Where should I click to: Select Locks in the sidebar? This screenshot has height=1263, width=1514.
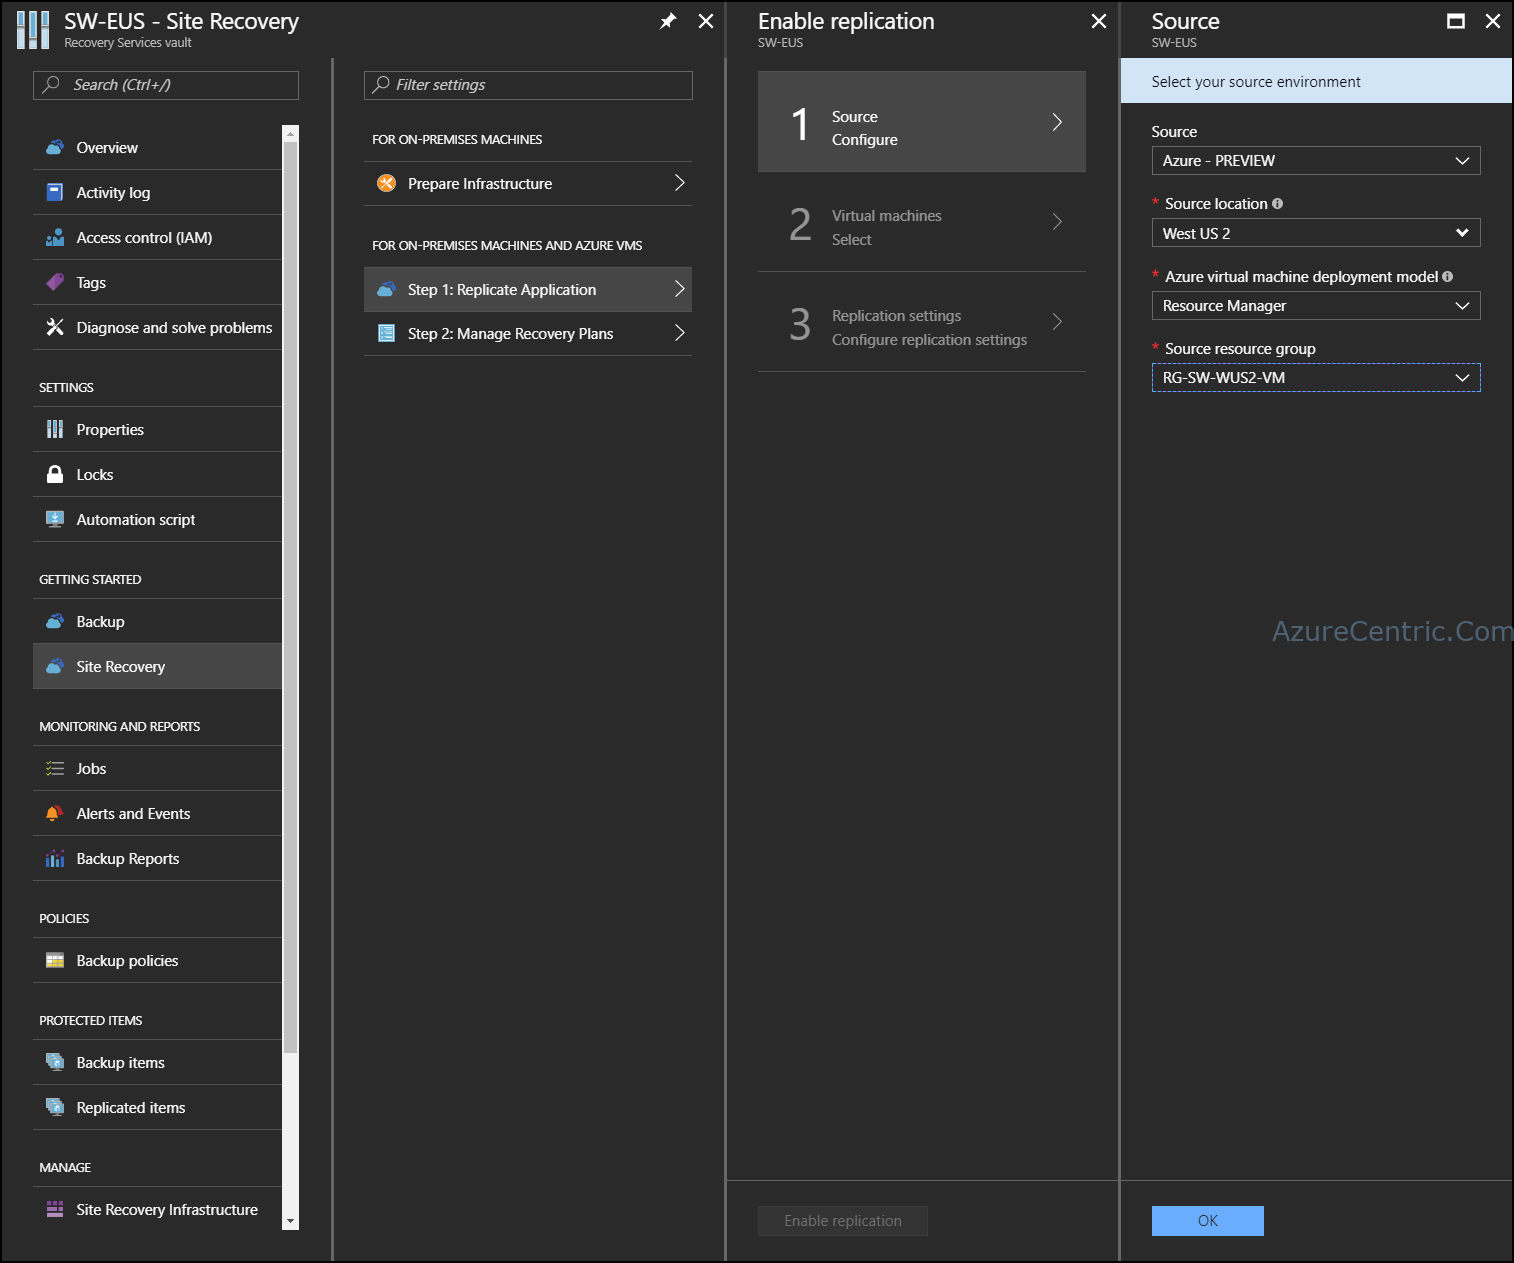point(158,474)
